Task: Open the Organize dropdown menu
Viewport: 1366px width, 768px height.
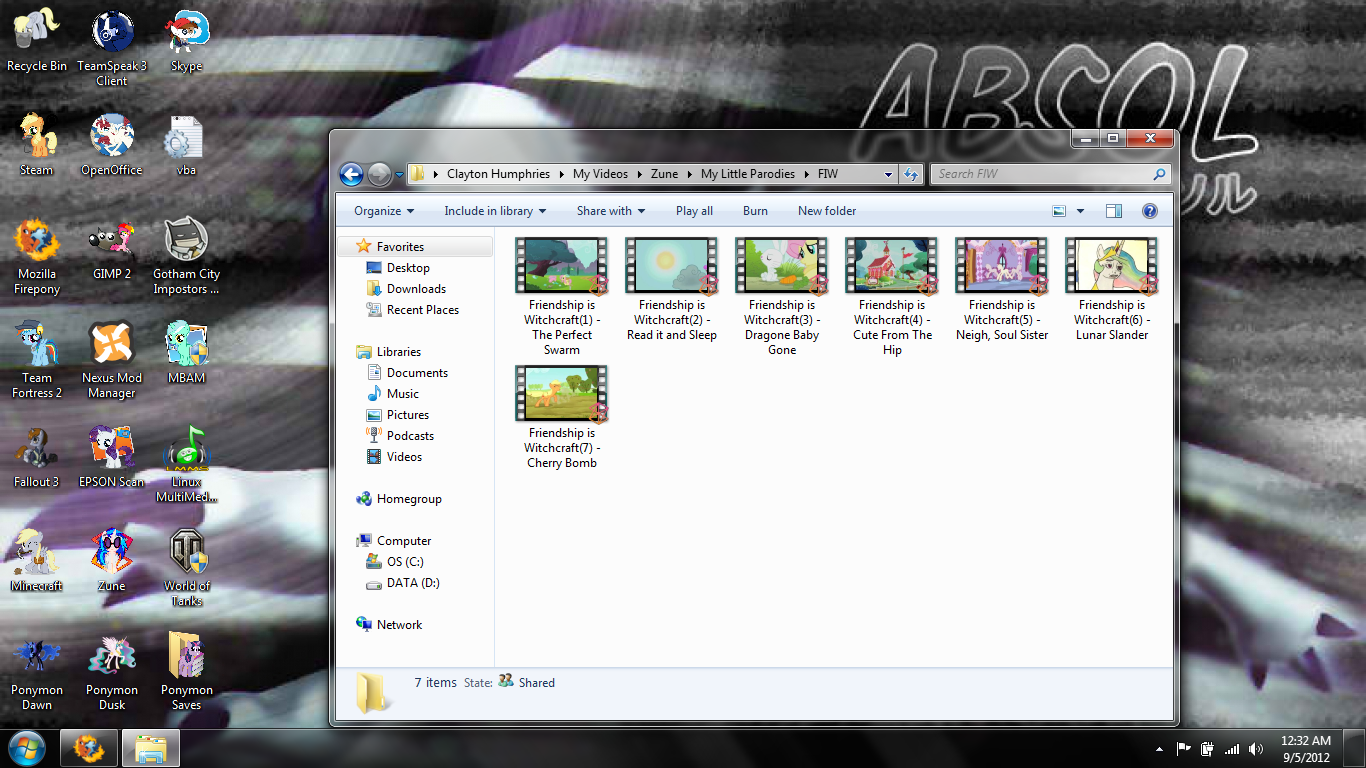Action: 384,211
